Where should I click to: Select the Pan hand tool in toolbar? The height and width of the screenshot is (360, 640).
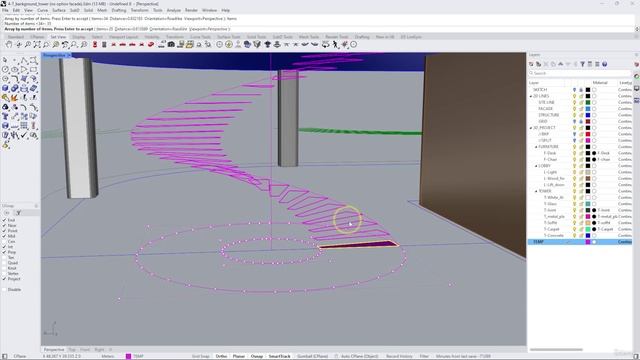9,44
